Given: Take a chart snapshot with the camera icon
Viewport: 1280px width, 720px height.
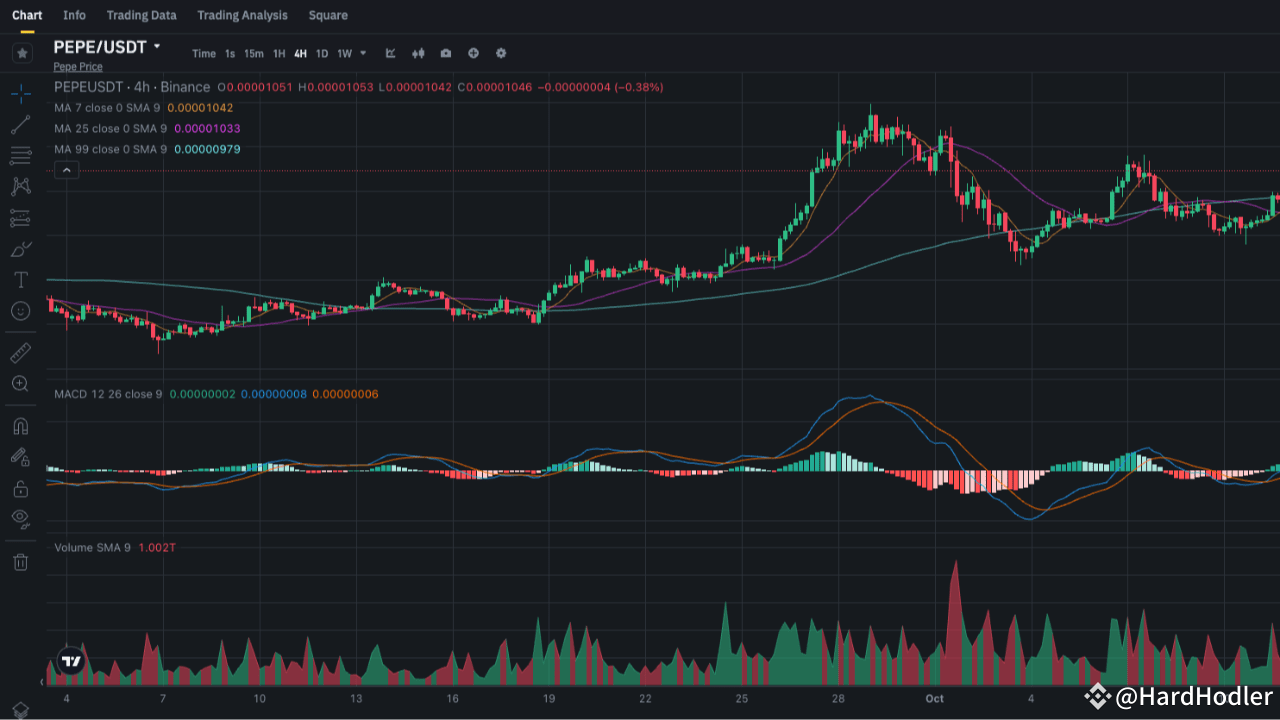Looking at the screenshot, I should pos(446,53).
